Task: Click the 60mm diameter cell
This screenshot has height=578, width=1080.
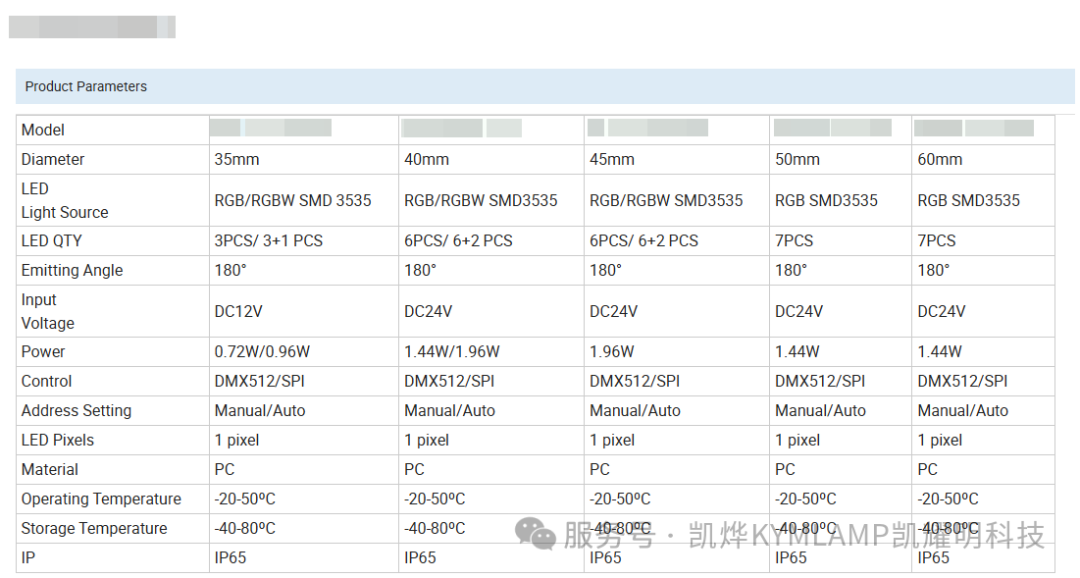Action: point(983,159)
